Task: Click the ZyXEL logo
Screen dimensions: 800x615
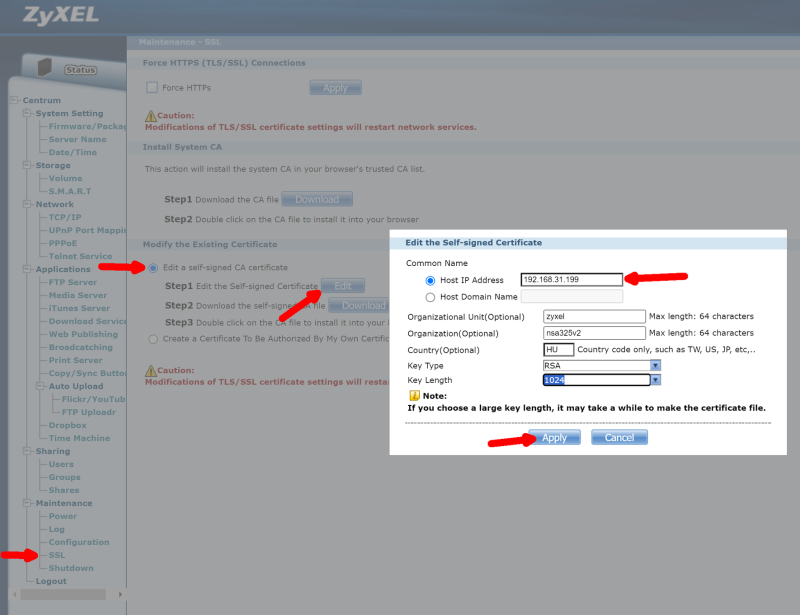Action: [61, 15]
